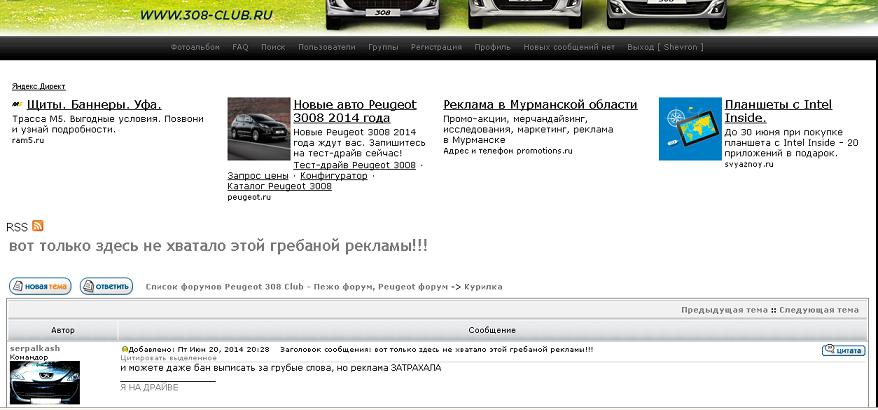878x410 pixels.
Task: Click 'Выход [ Shevron ]' logout link
Action: coord(665,47)
